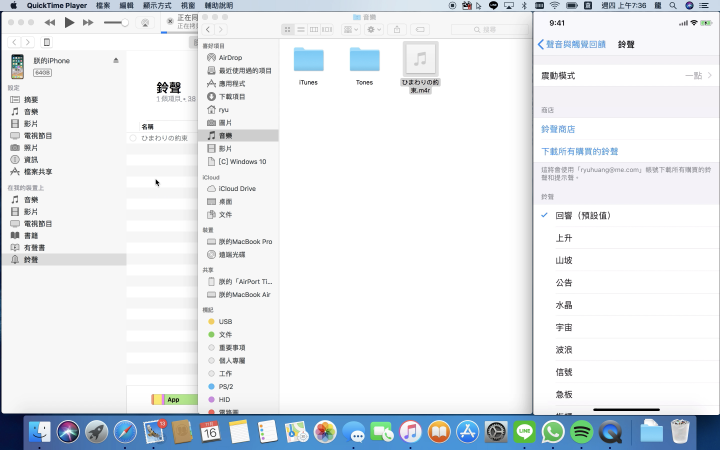Open 編輯 menu in menu bar
This screenshot has height=450, width=720.
126,6
